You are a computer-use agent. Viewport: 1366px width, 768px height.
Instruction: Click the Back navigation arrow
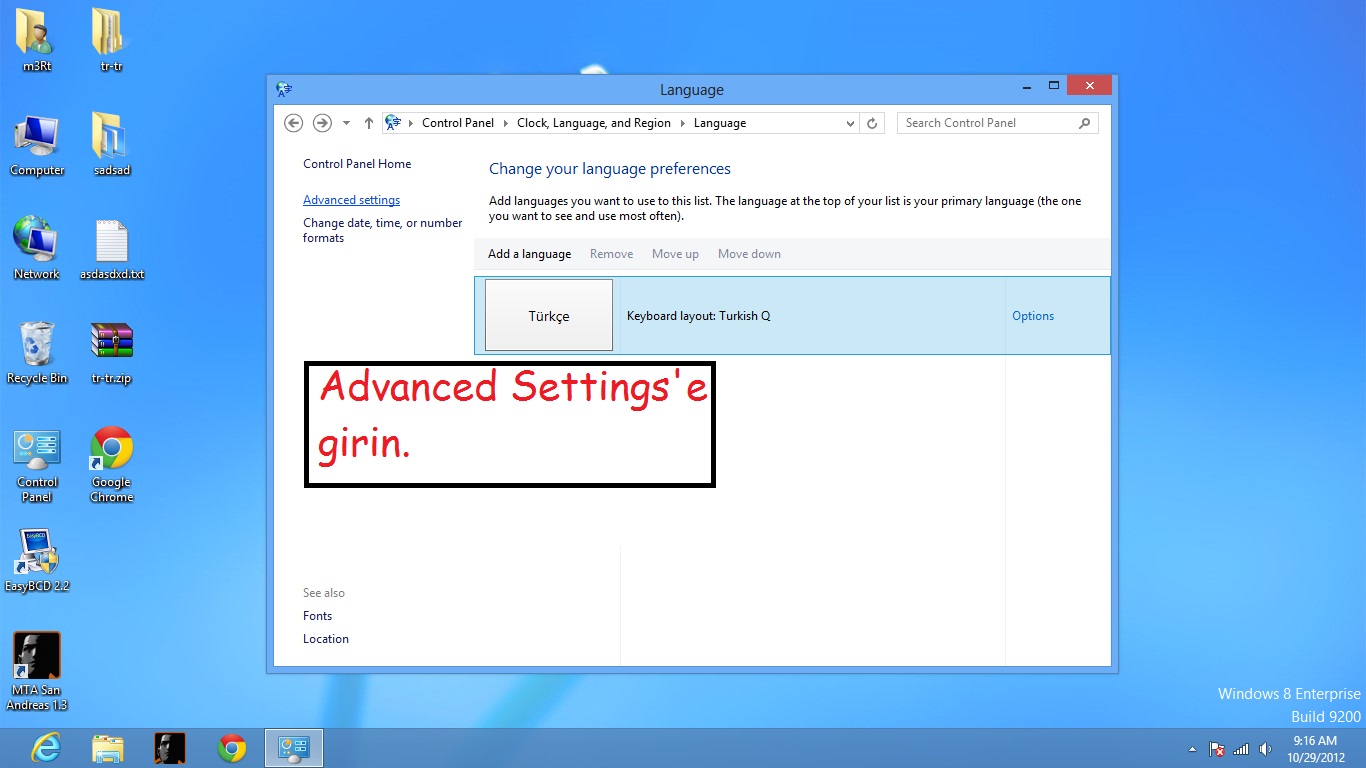tap(293, 123)
